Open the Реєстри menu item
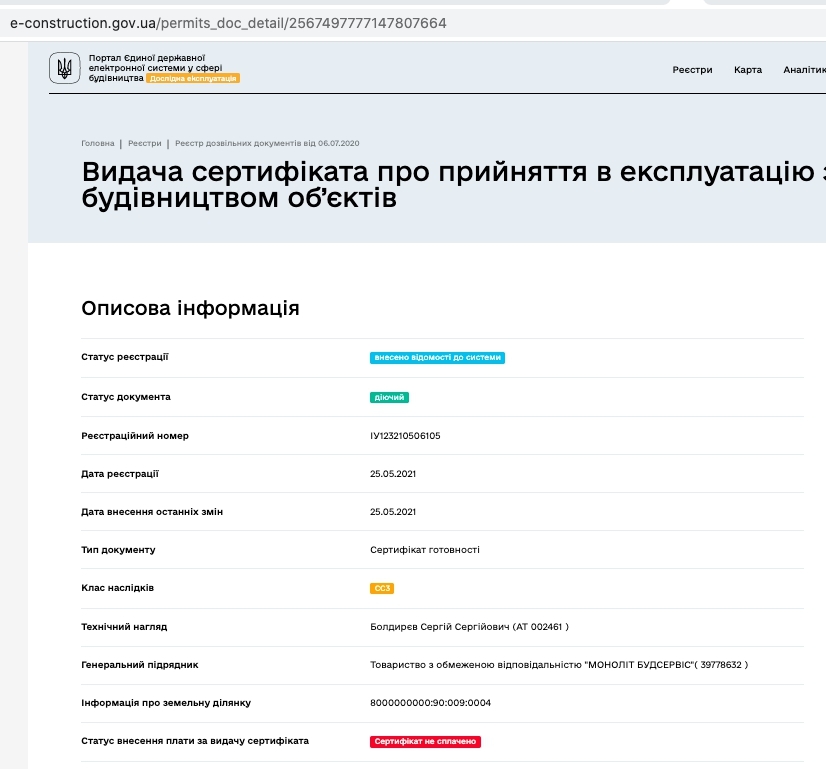Viewport: 826px width, 769px height. click(692, 70)
